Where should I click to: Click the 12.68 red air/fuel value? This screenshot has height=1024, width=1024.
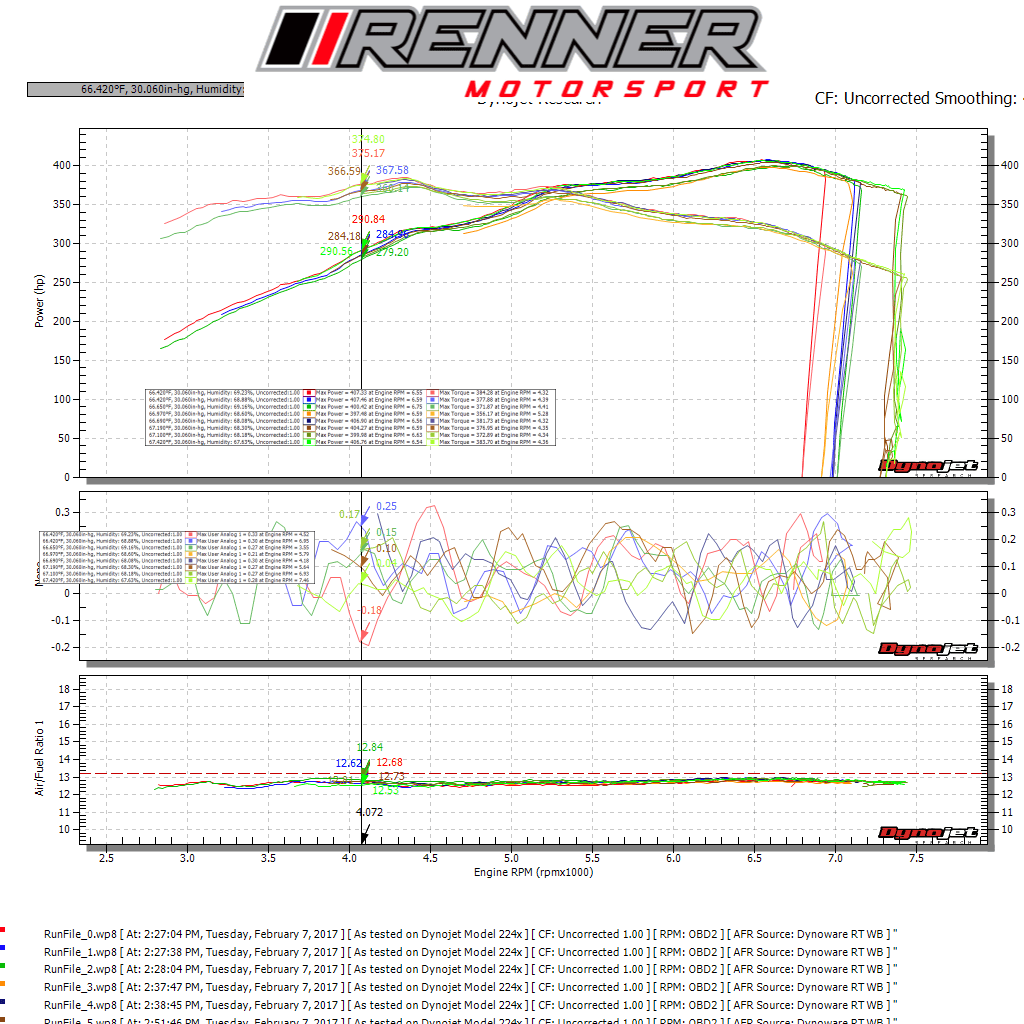pos(389,762)
